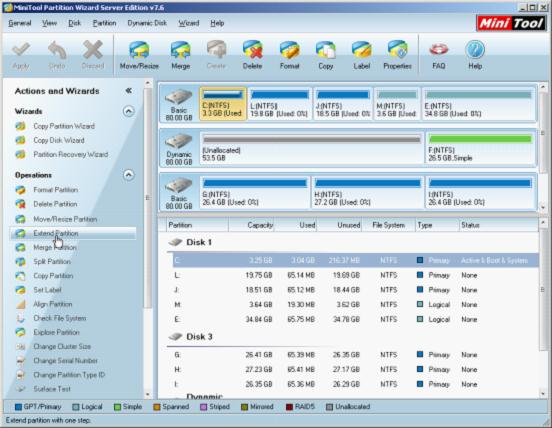This screenshot has width=552, height=428.
Task: Click the Create toolbar icon
Action: coord(216,49)
